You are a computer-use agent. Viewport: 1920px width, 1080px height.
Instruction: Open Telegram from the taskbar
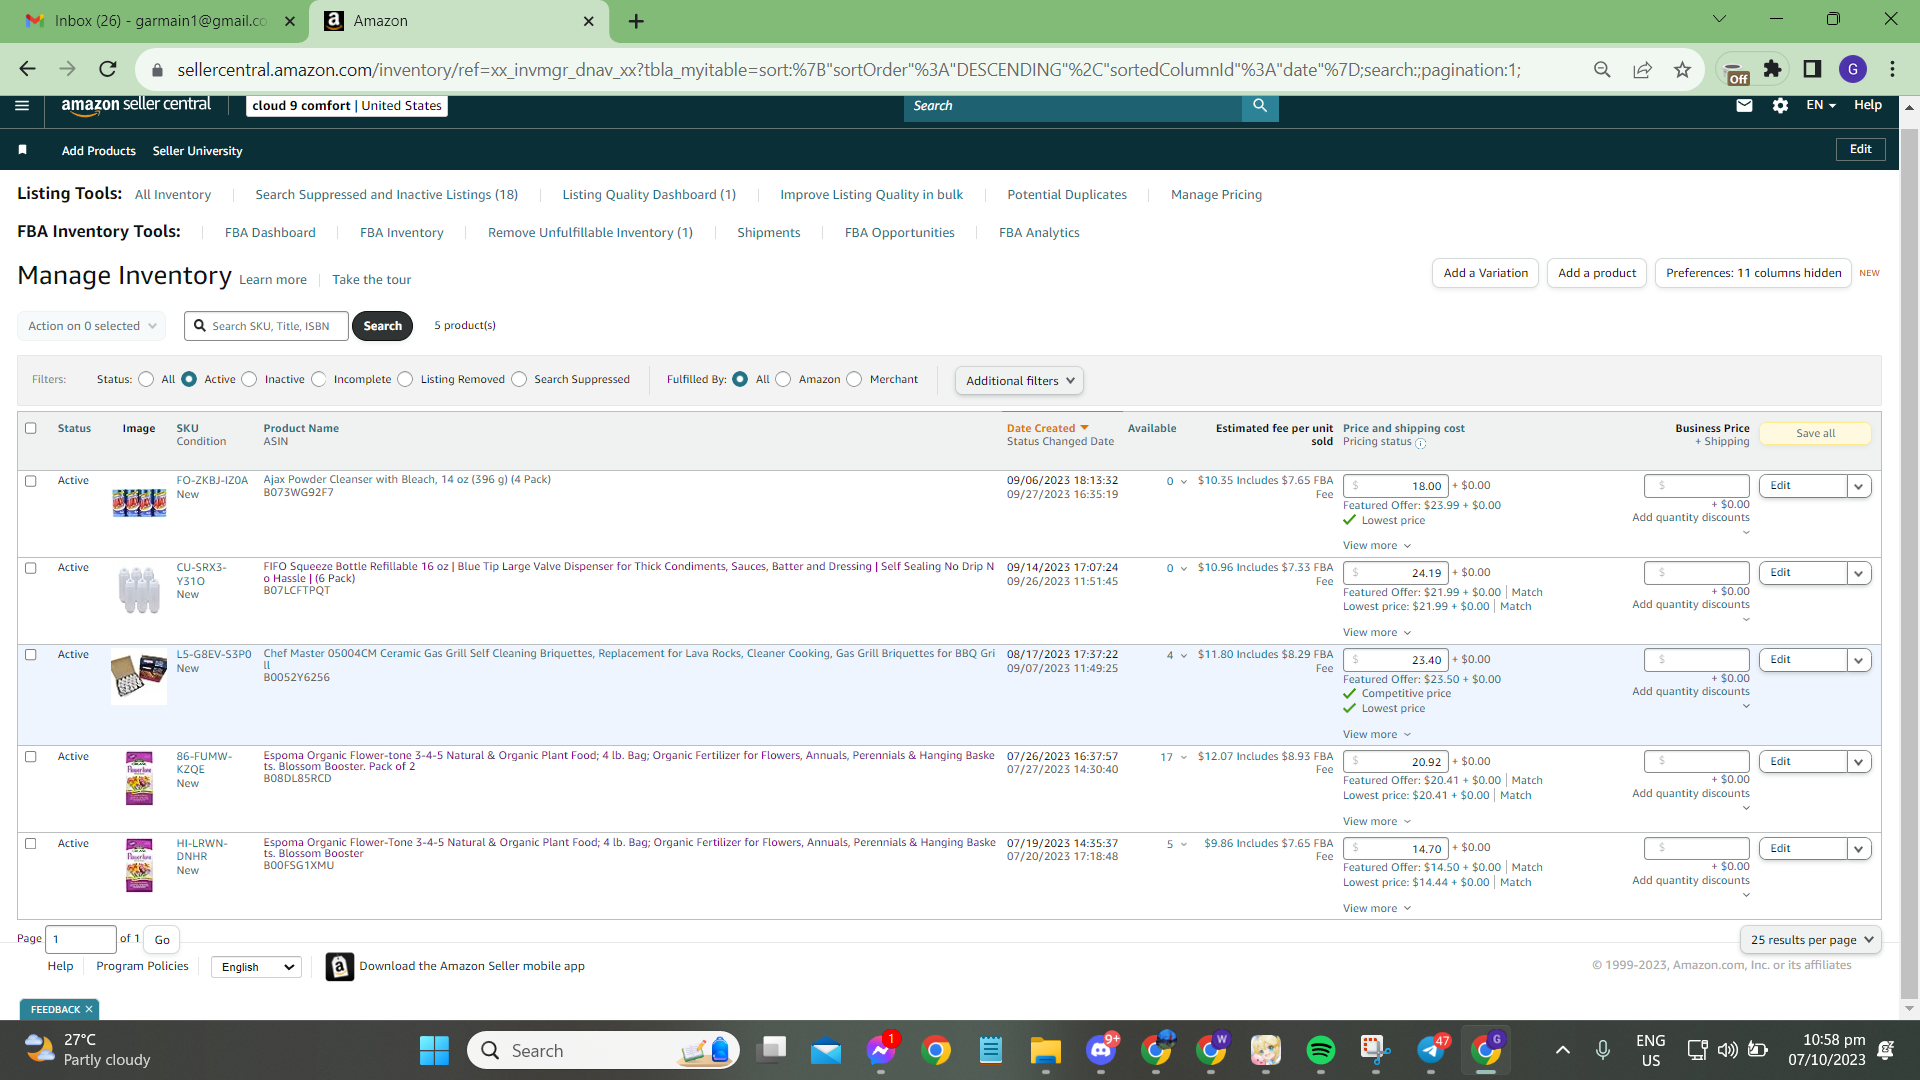click(x=1431, y=1050)
